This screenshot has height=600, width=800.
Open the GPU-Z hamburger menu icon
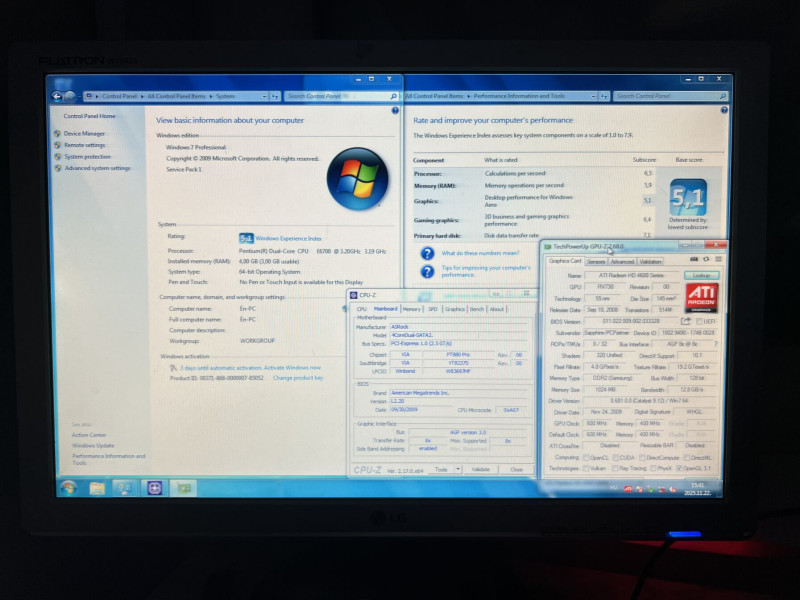(x=718, y=259)
